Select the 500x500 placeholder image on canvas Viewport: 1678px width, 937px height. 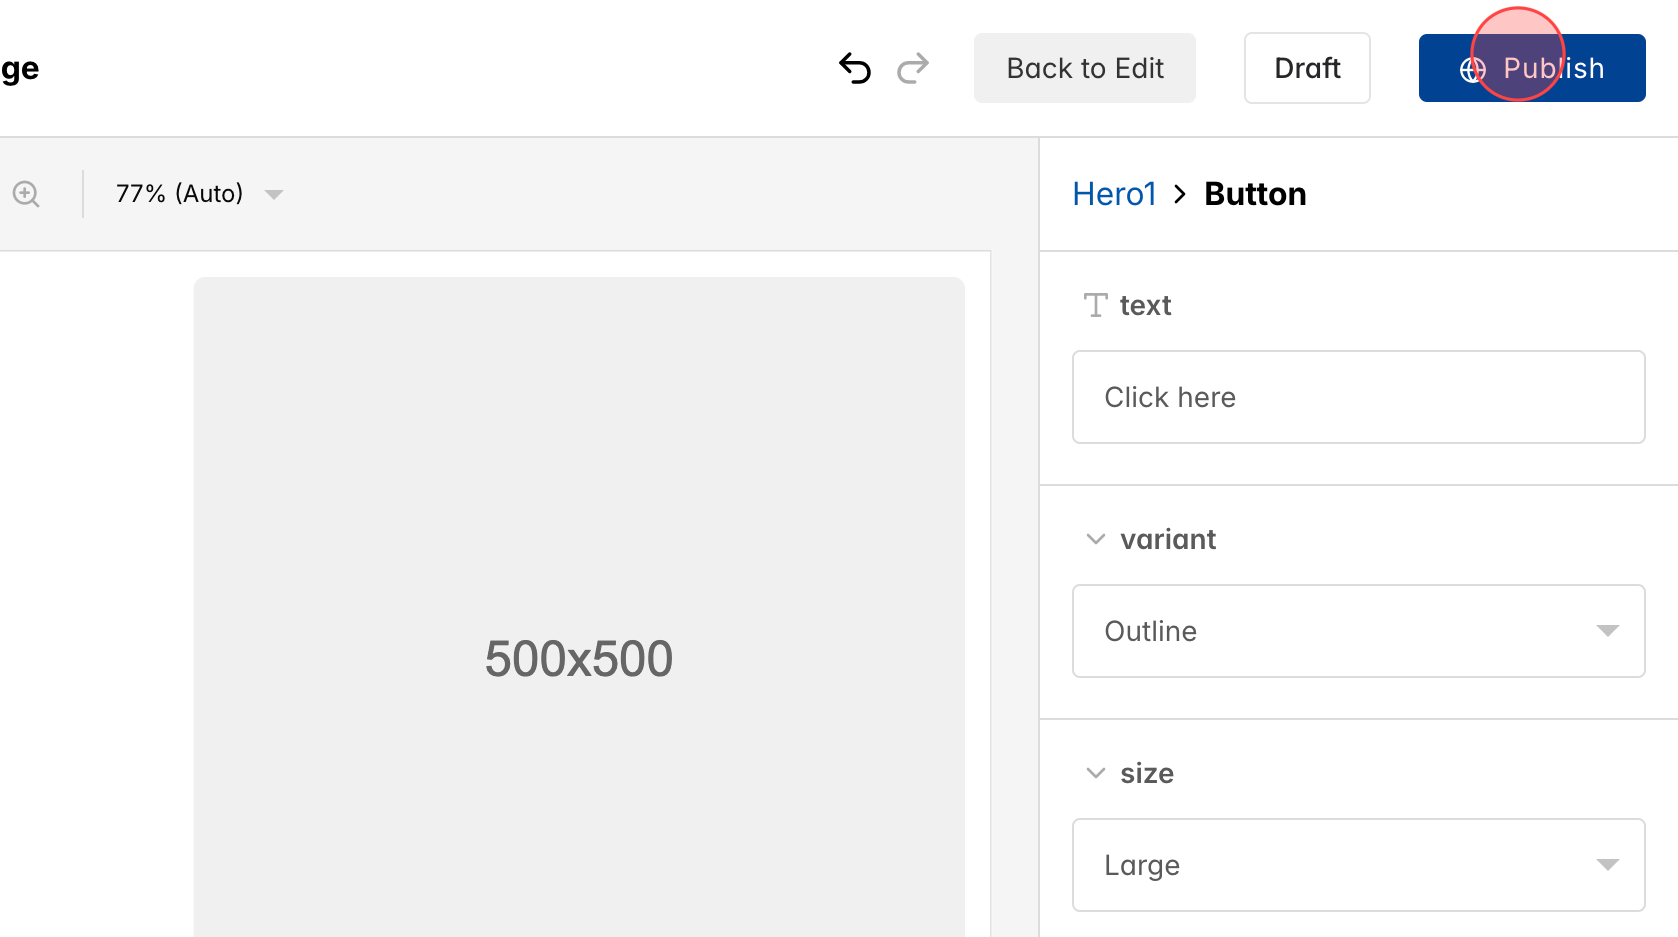point(579,656)
